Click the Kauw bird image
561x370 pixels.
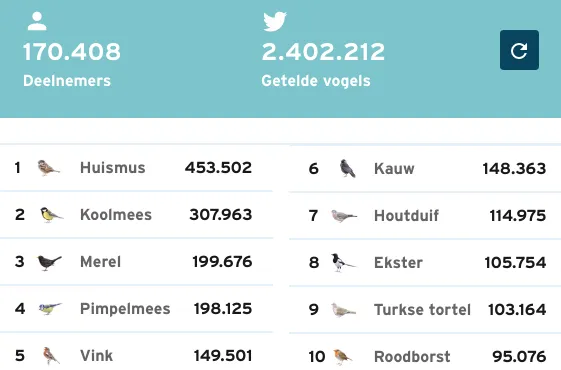pyautogui.click(x=347, y=168)
